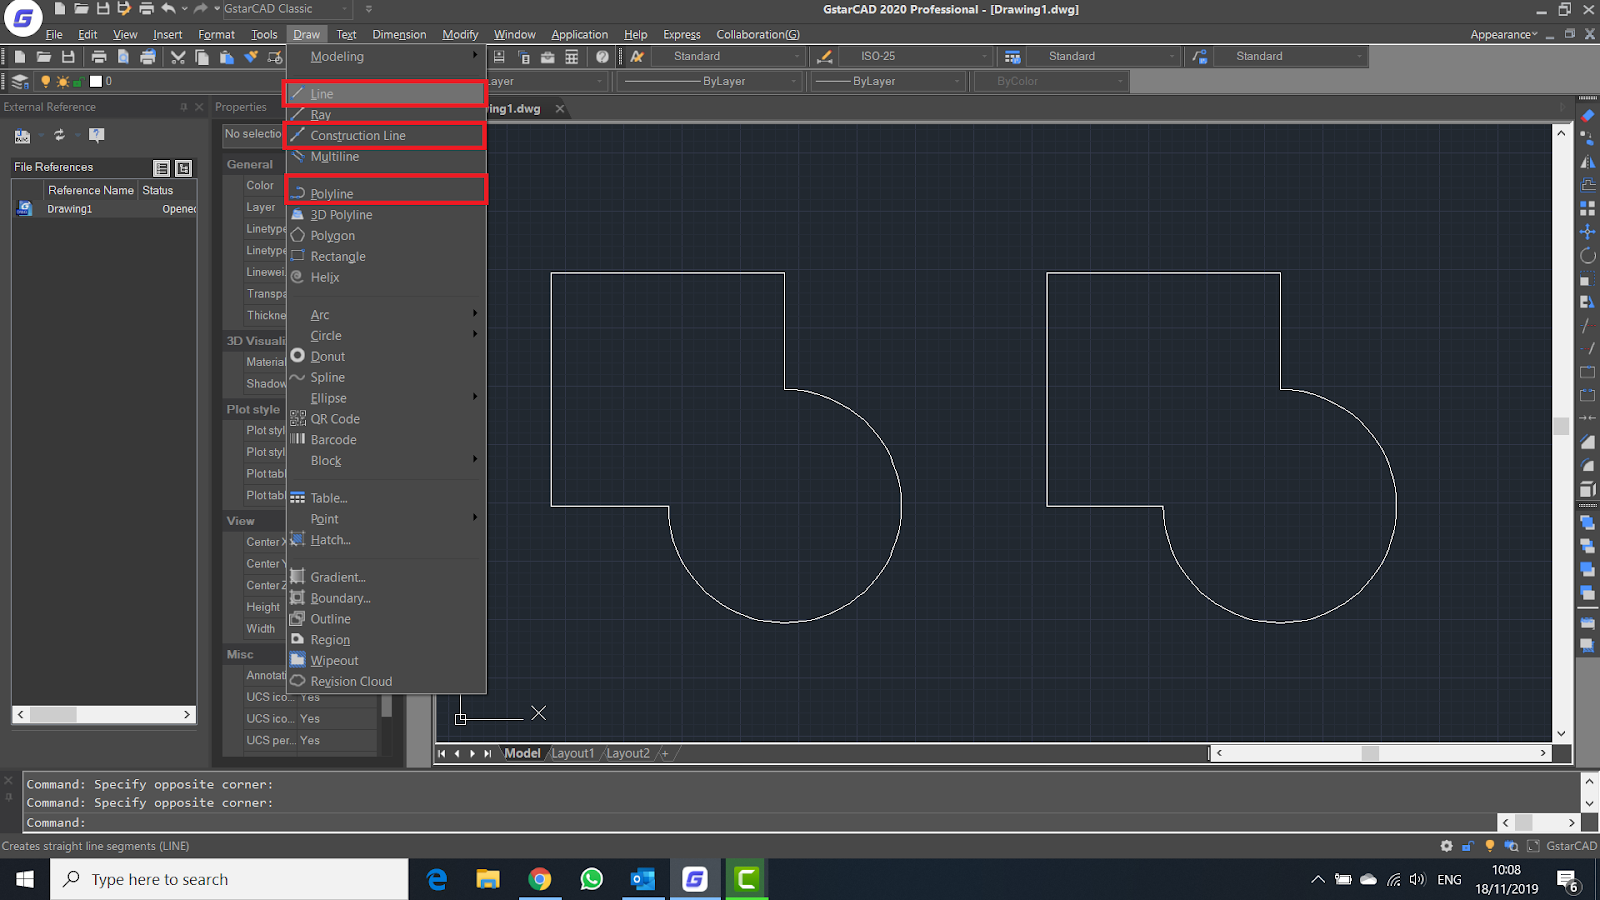
Task: Click the white color swatch in the layers toolbar
Action: point(95,81)
